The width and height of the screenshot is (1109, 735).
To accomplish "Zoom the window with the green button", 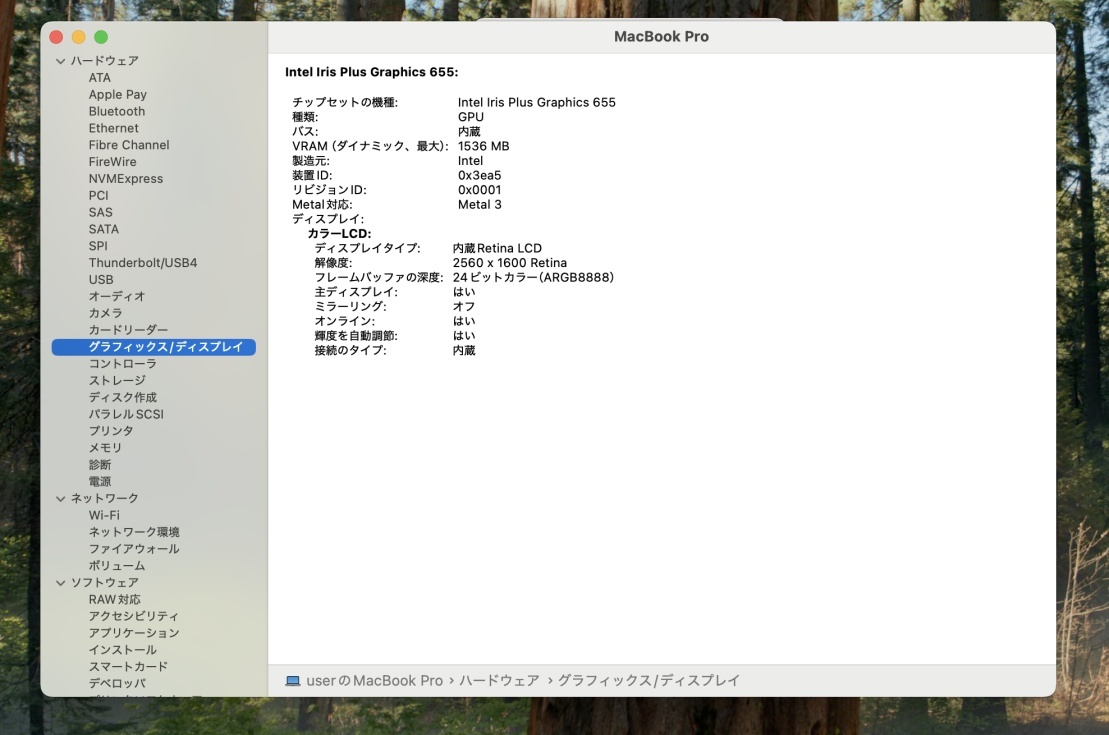I will (x=101, y=37).
